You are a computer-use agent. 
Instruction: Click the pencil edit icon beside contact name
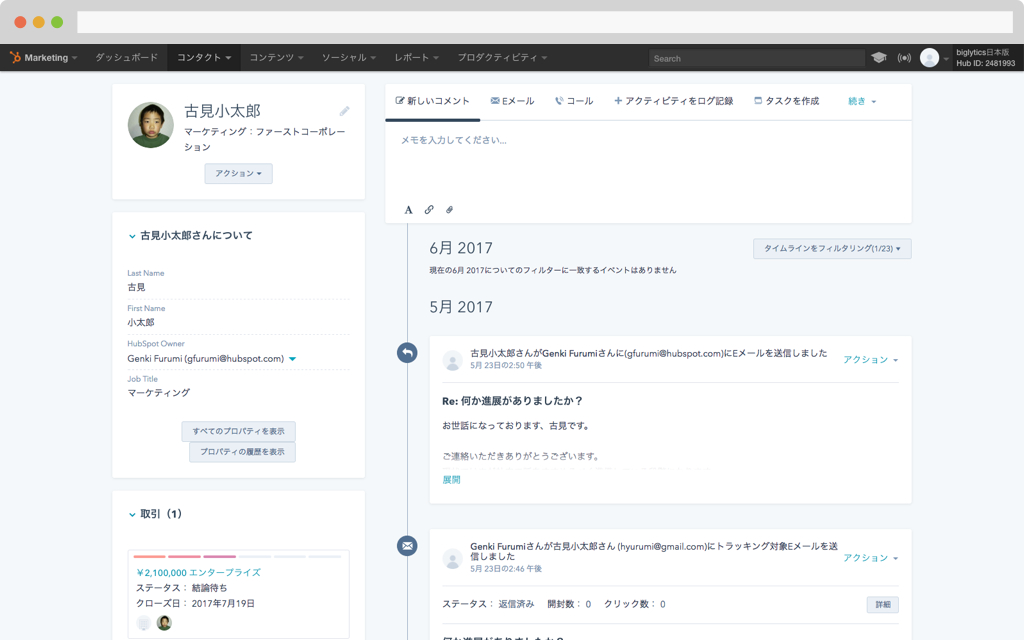(344, 111)
